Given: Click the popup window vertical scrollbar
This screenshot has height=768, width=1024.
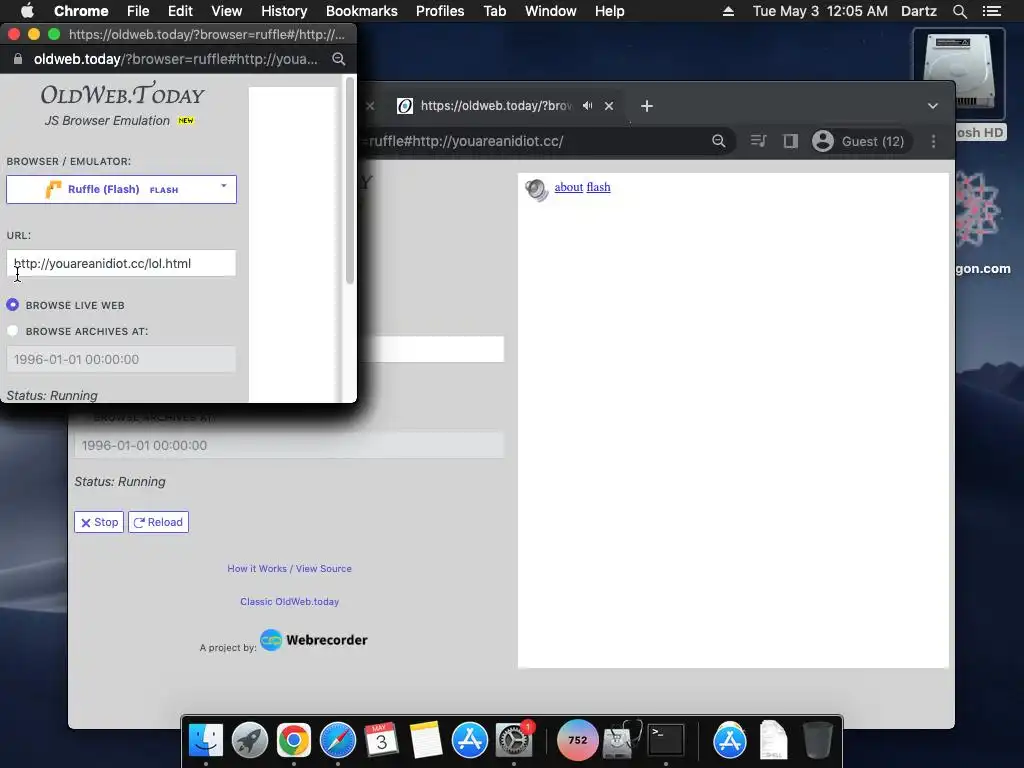Looking at the screenshot, I should [x=350, y=181].
